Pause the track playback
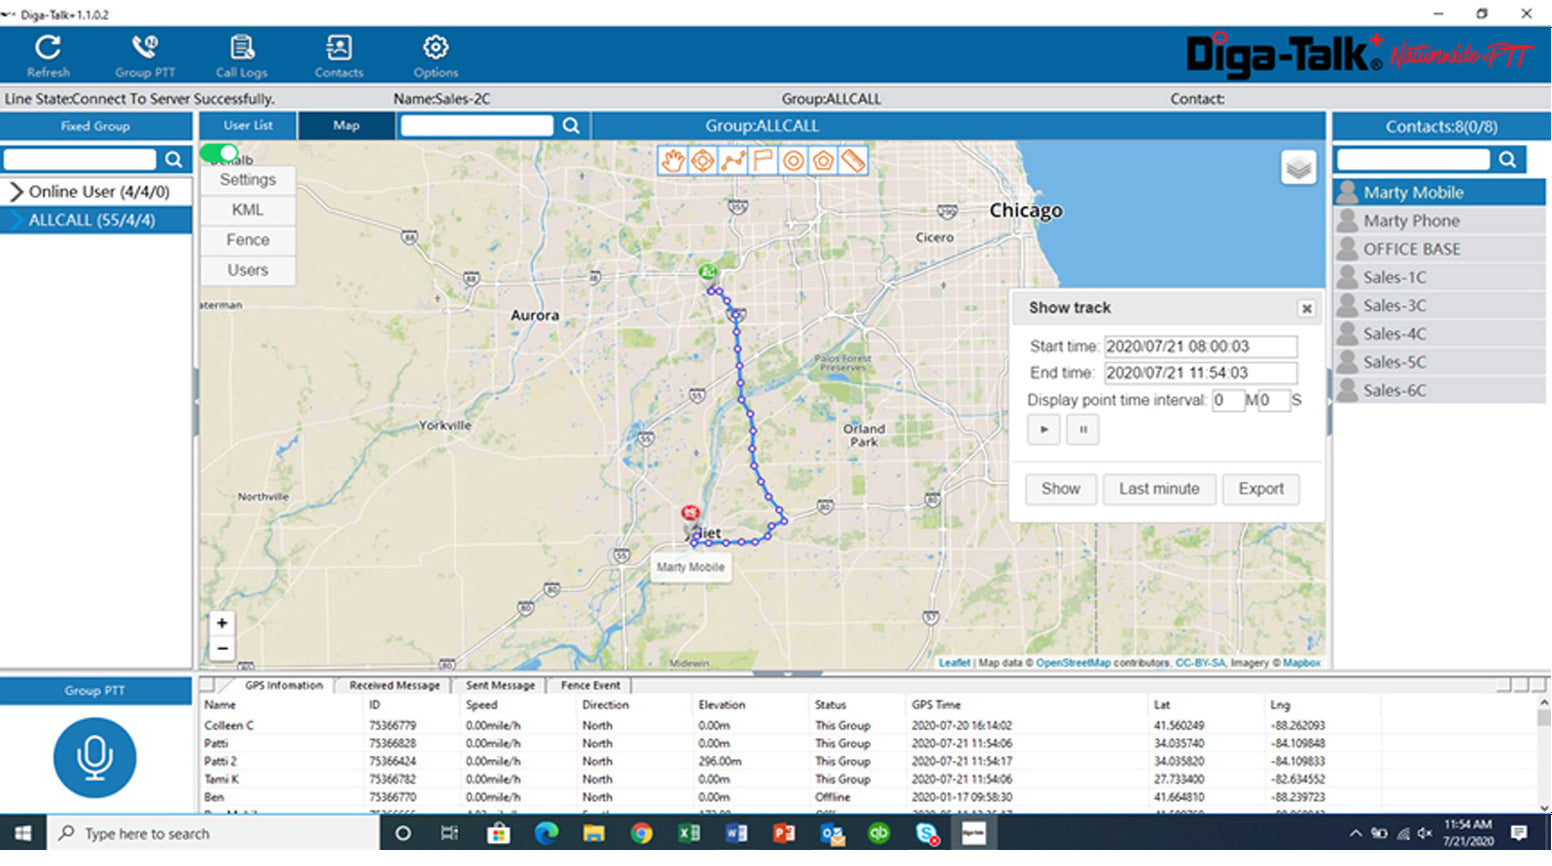 (x=1083, y=430)
